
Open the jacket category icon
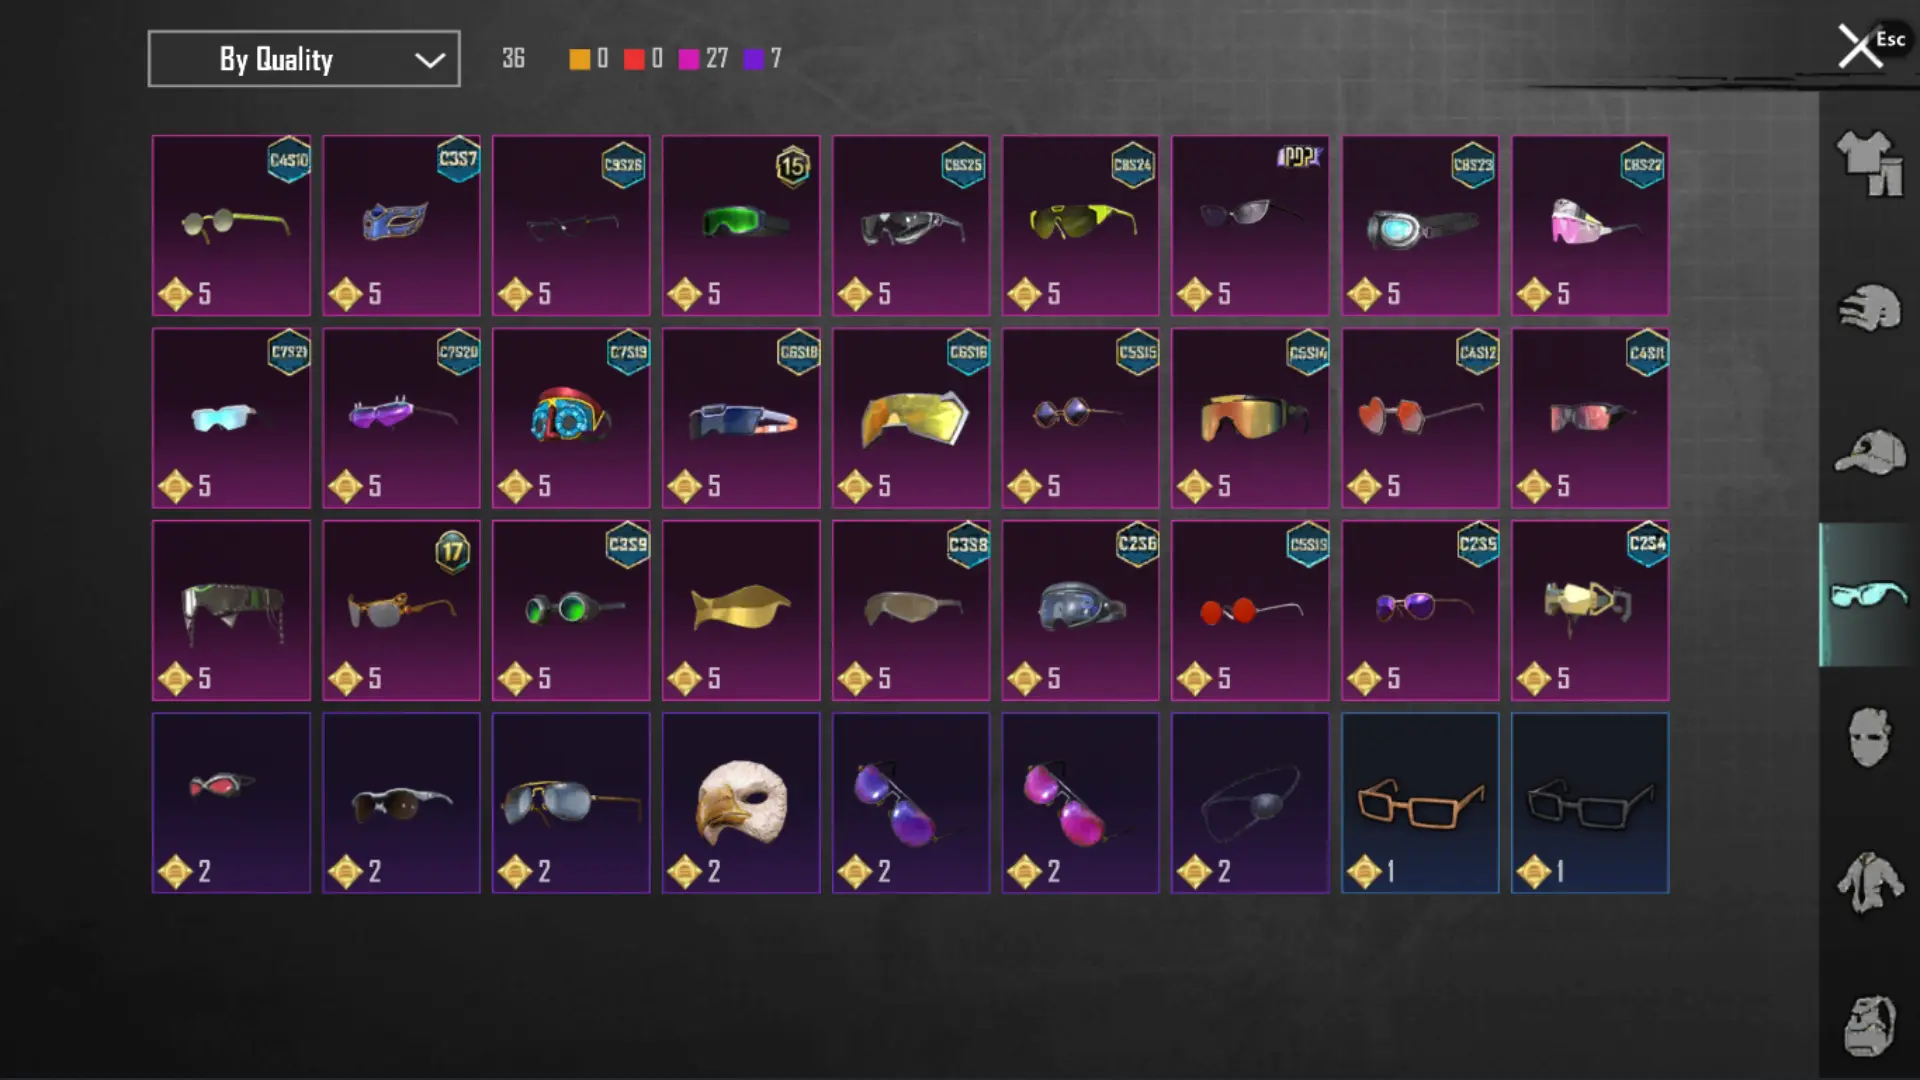pyautogui.click(x=1869, y=882)
